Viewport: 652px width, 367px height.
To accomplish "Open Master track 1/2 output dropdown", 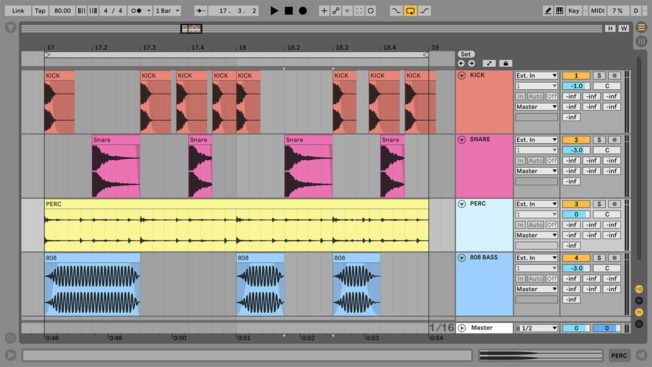I will tap(536, 328).
